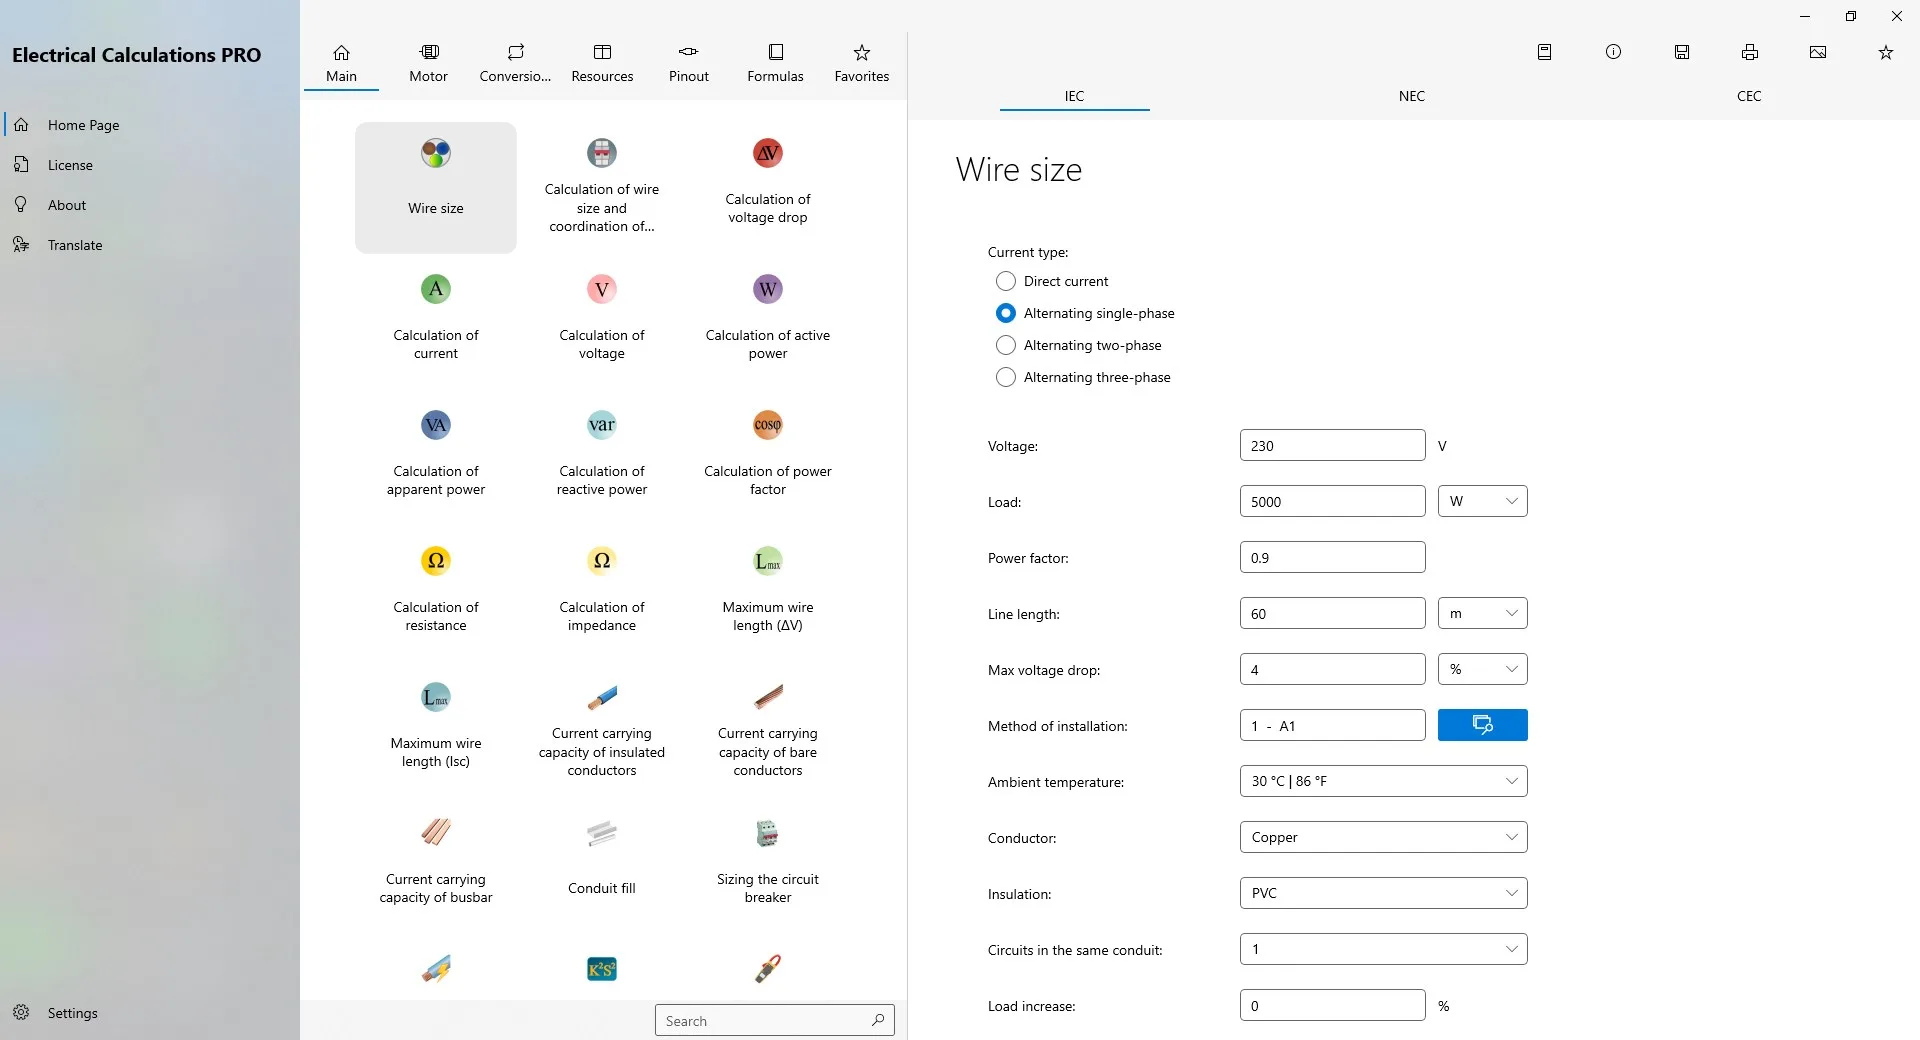Add calculation to favorites with star icon
Viewport: 1920px width, 1040px height.
click(x=1886, y=52)
